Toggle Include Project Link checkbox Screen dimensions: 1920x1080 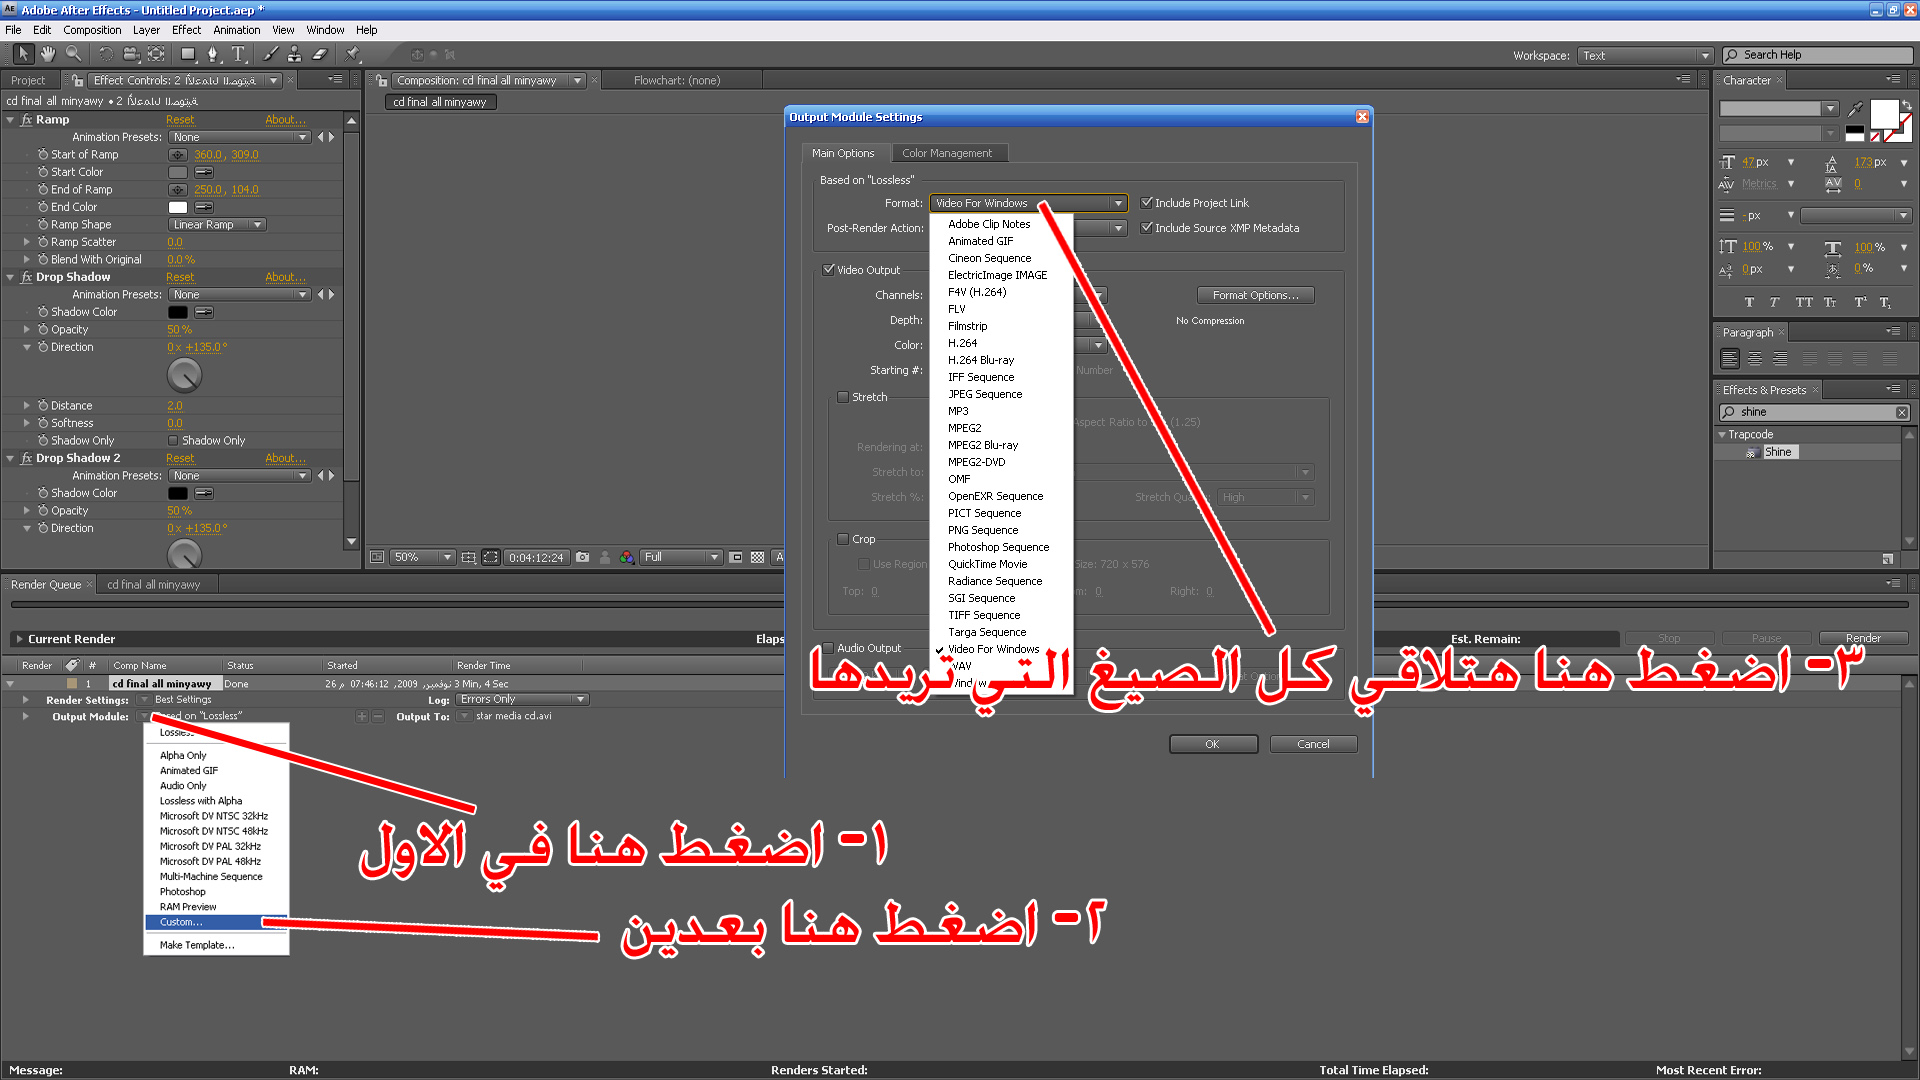click(x=1147, y=202)
